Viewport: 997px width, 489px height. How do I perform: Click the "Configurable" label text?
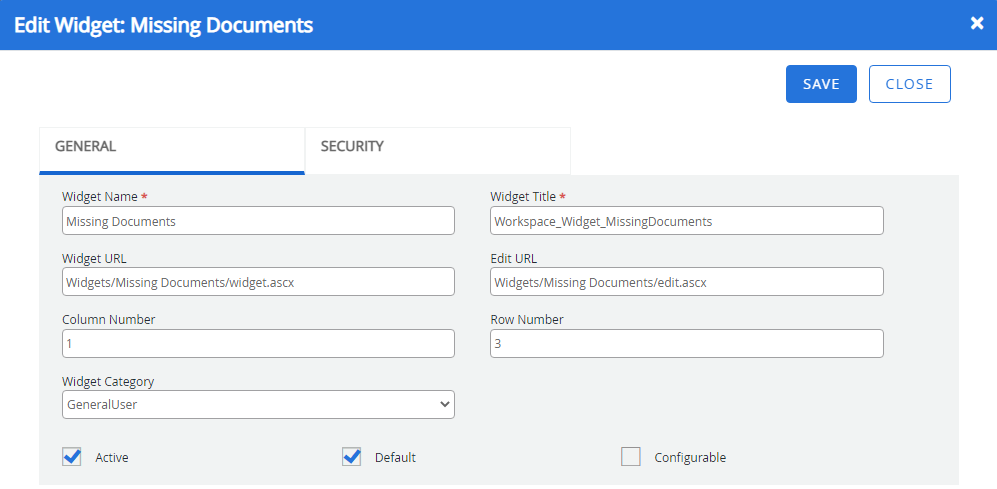pos(690,458)
